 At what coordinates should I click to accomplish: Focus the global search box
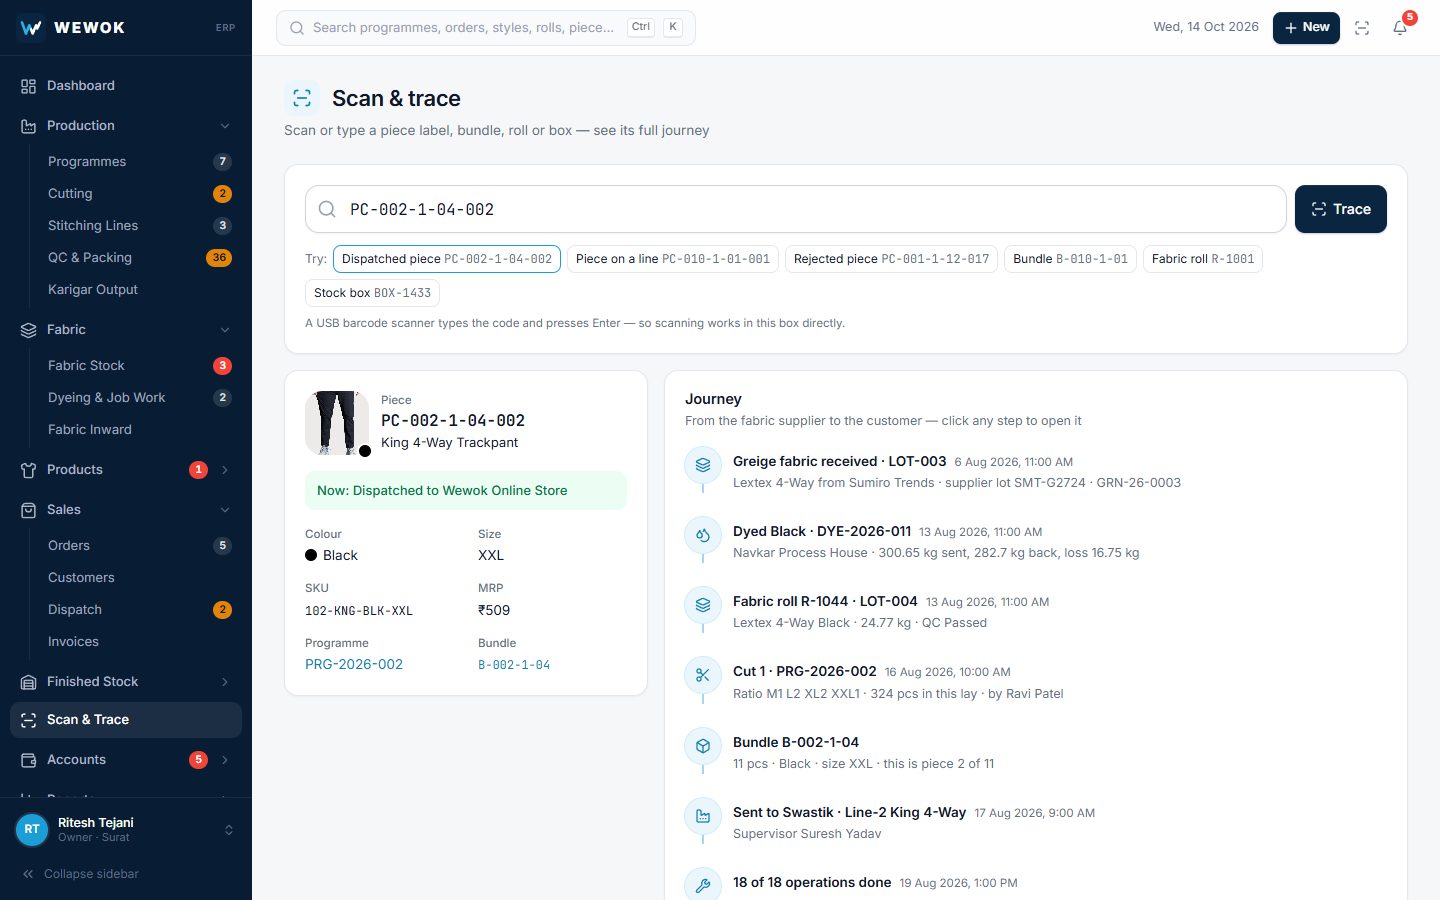tap(486, 28)
